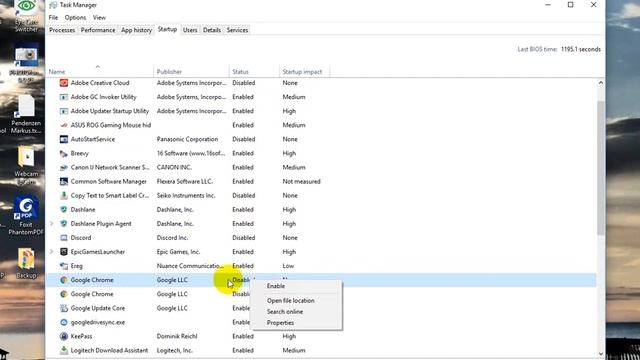Click the Canon IJ Network Scanner icon
The height and width of the screenshot is (360, 640).
click(64, 167)
